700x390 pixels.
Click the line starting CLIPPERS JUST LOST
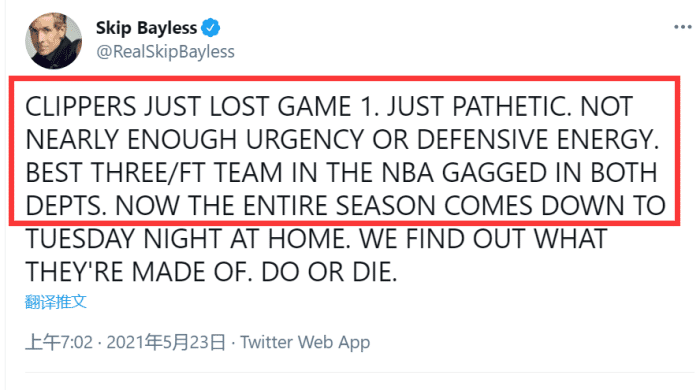(x=329, y=107)
